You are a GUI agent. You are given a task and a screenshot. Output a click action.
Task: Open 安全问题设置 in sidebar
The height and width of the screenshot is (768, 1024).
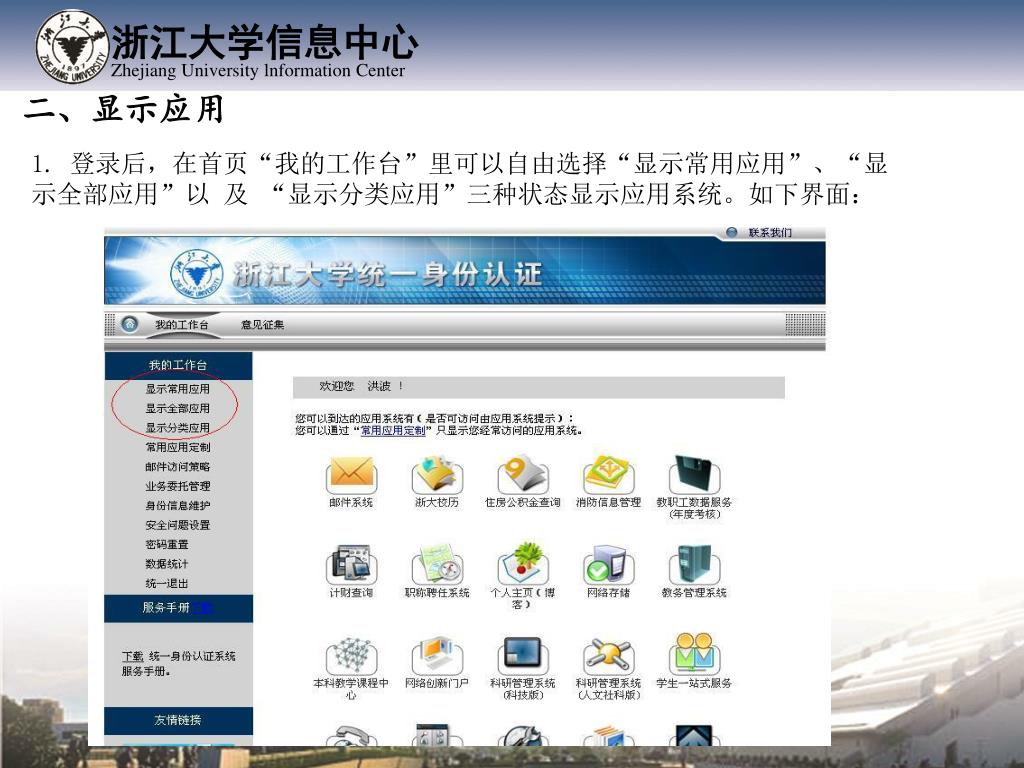pyautogui.click(x=178, y=525)
